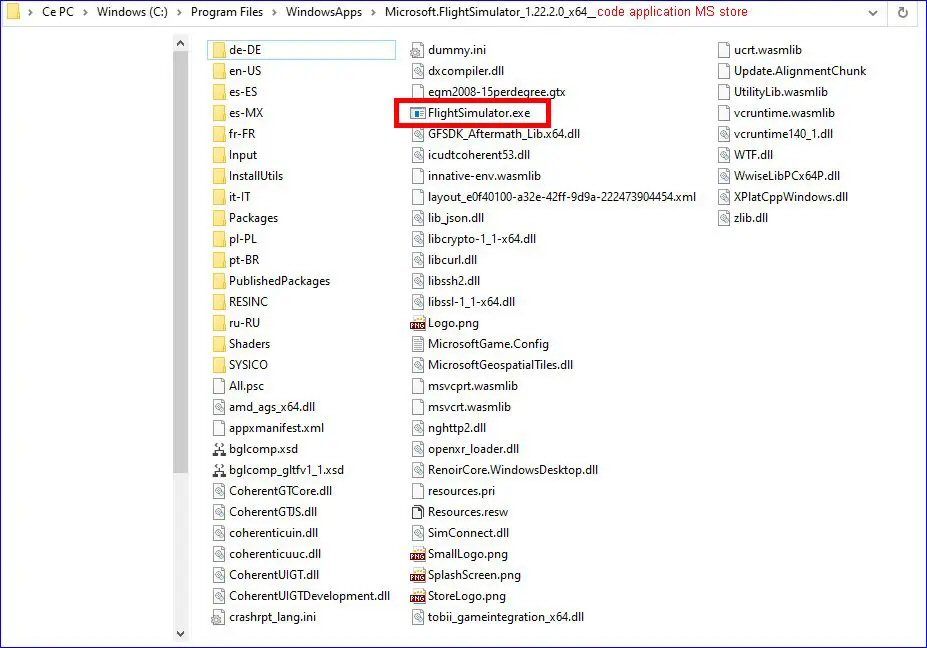The width and height of the screenshot is (927, 648).
Task: Click the Shaders folder icon
Action: tap(219, 344)
